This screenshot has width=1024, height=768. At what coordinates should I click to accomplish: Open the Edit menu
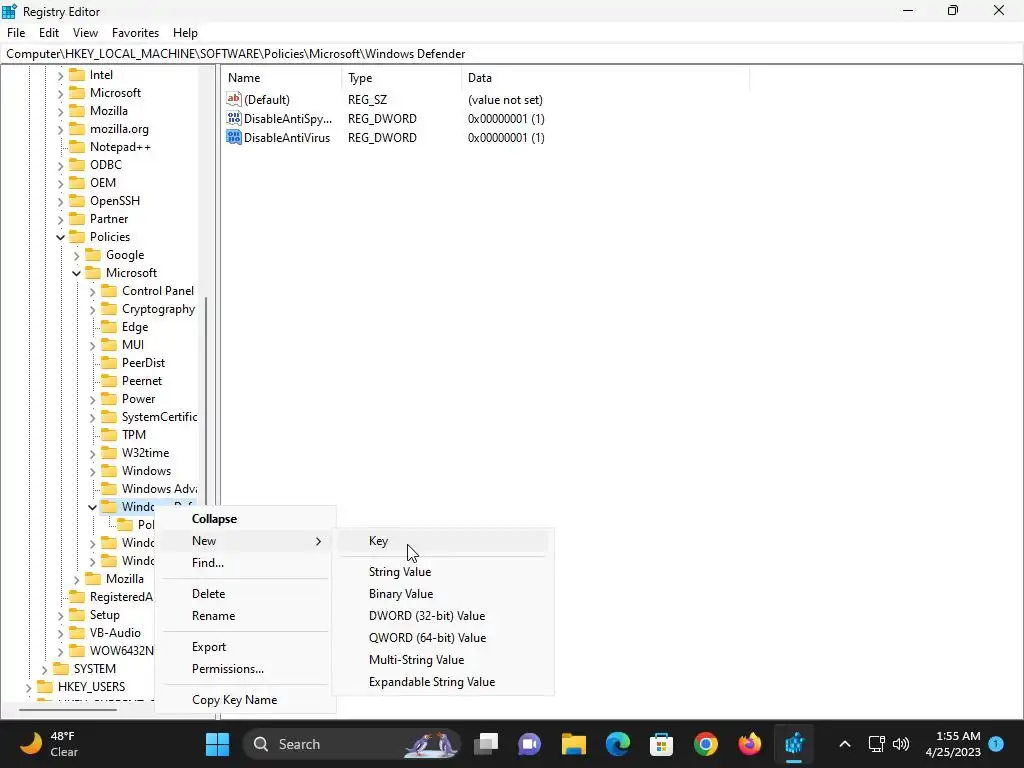(x=49, y=33)
